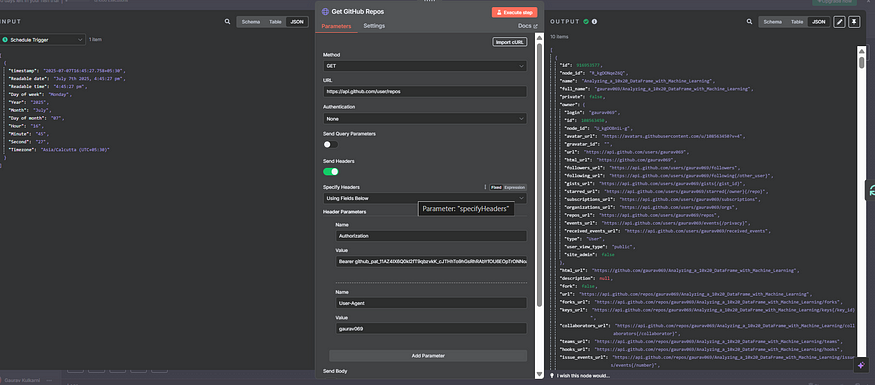Click the "hooks_url" key in output
This screenshot has width=875, height=385.
click(x=575, y=349)
